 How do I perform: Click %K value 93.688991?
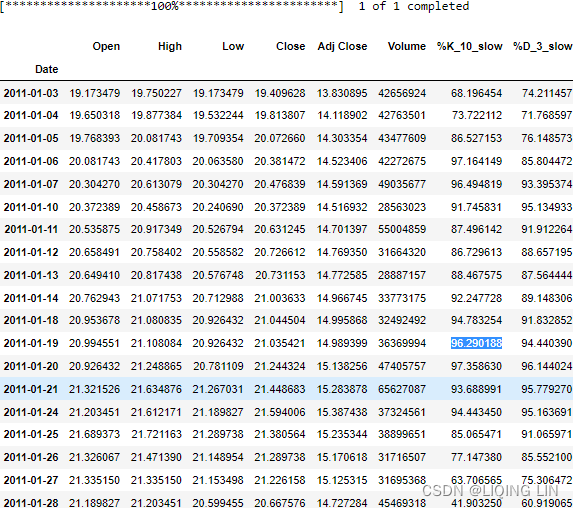point(476,389)
